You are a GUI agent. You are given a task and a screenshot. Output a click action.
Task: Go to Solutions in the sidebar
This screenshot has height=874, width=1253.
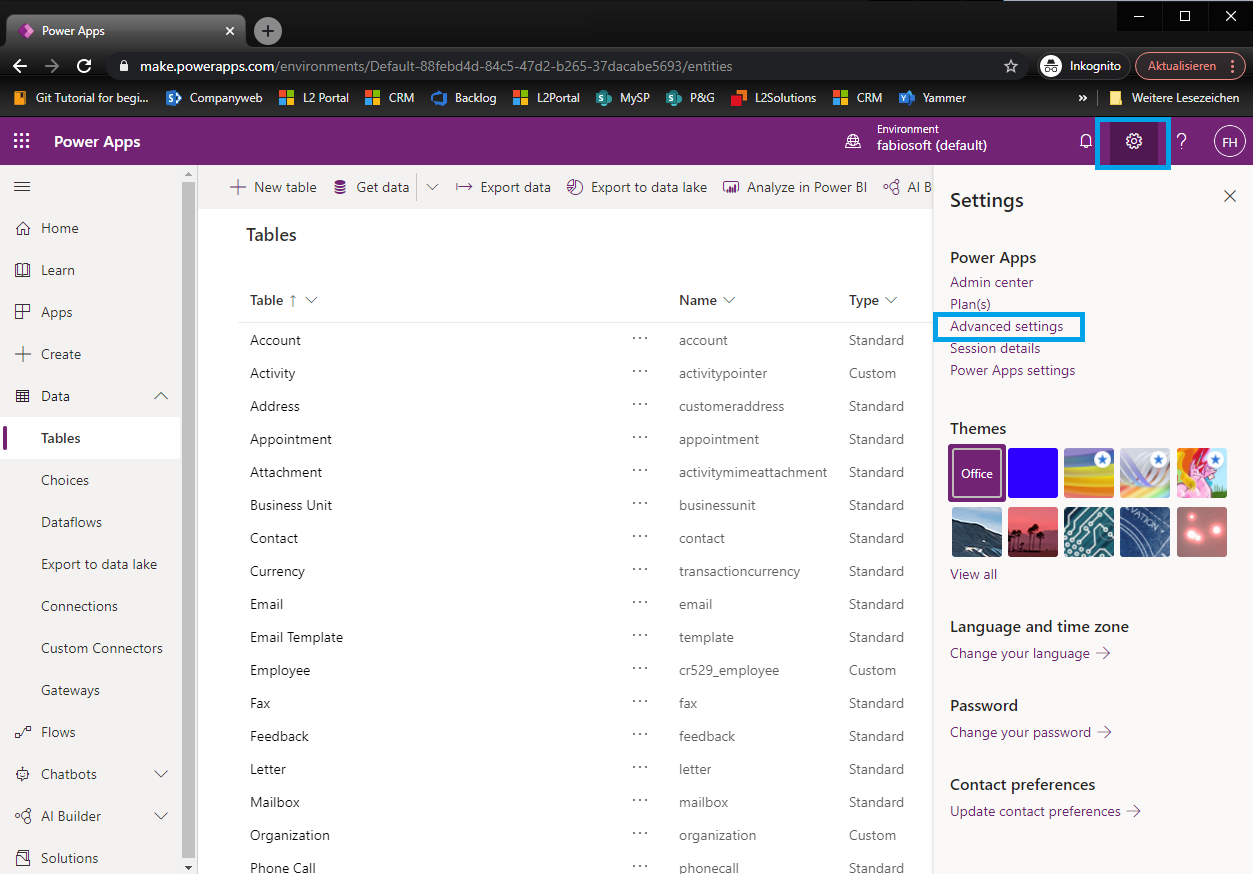point(69,858)
